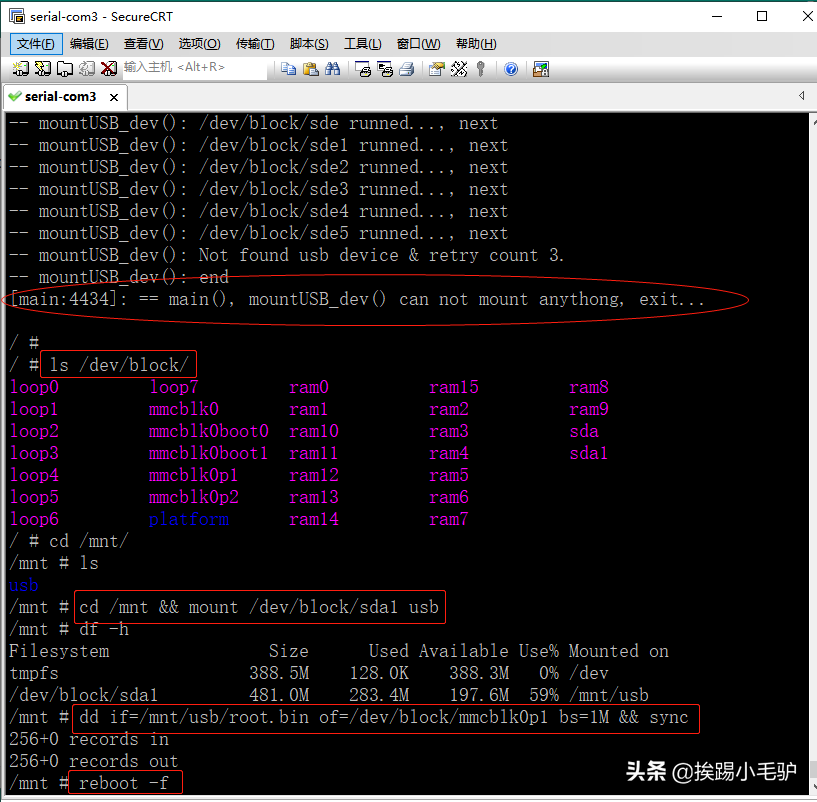
Task: Open the 编辑(E) menu
Action: click(89, 44)
